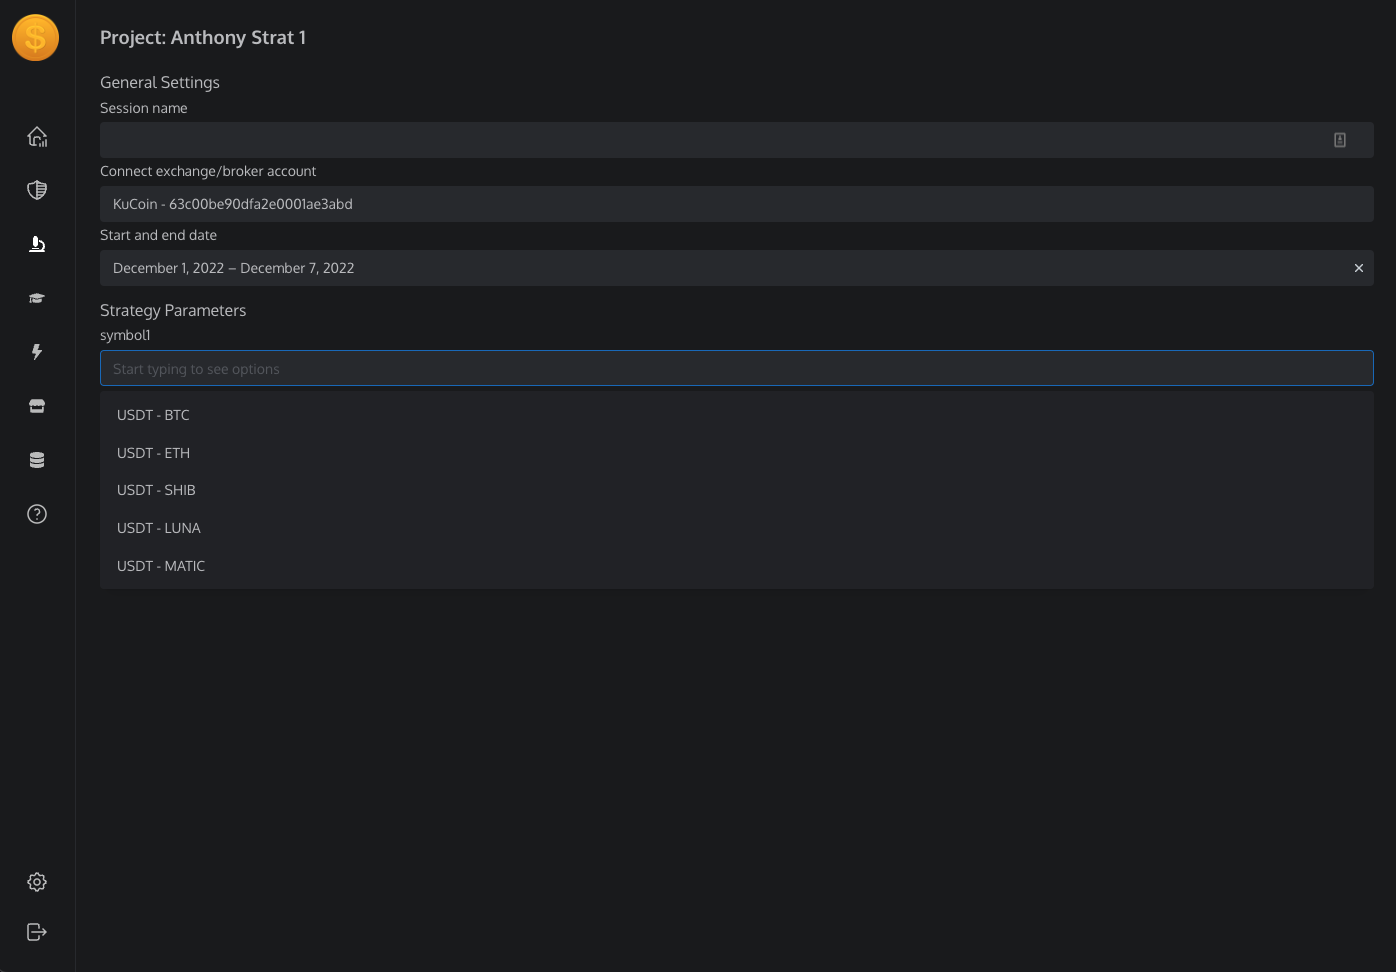Open the database stack icon
The width and height of the screenshot is (1396, 972).
37,460
